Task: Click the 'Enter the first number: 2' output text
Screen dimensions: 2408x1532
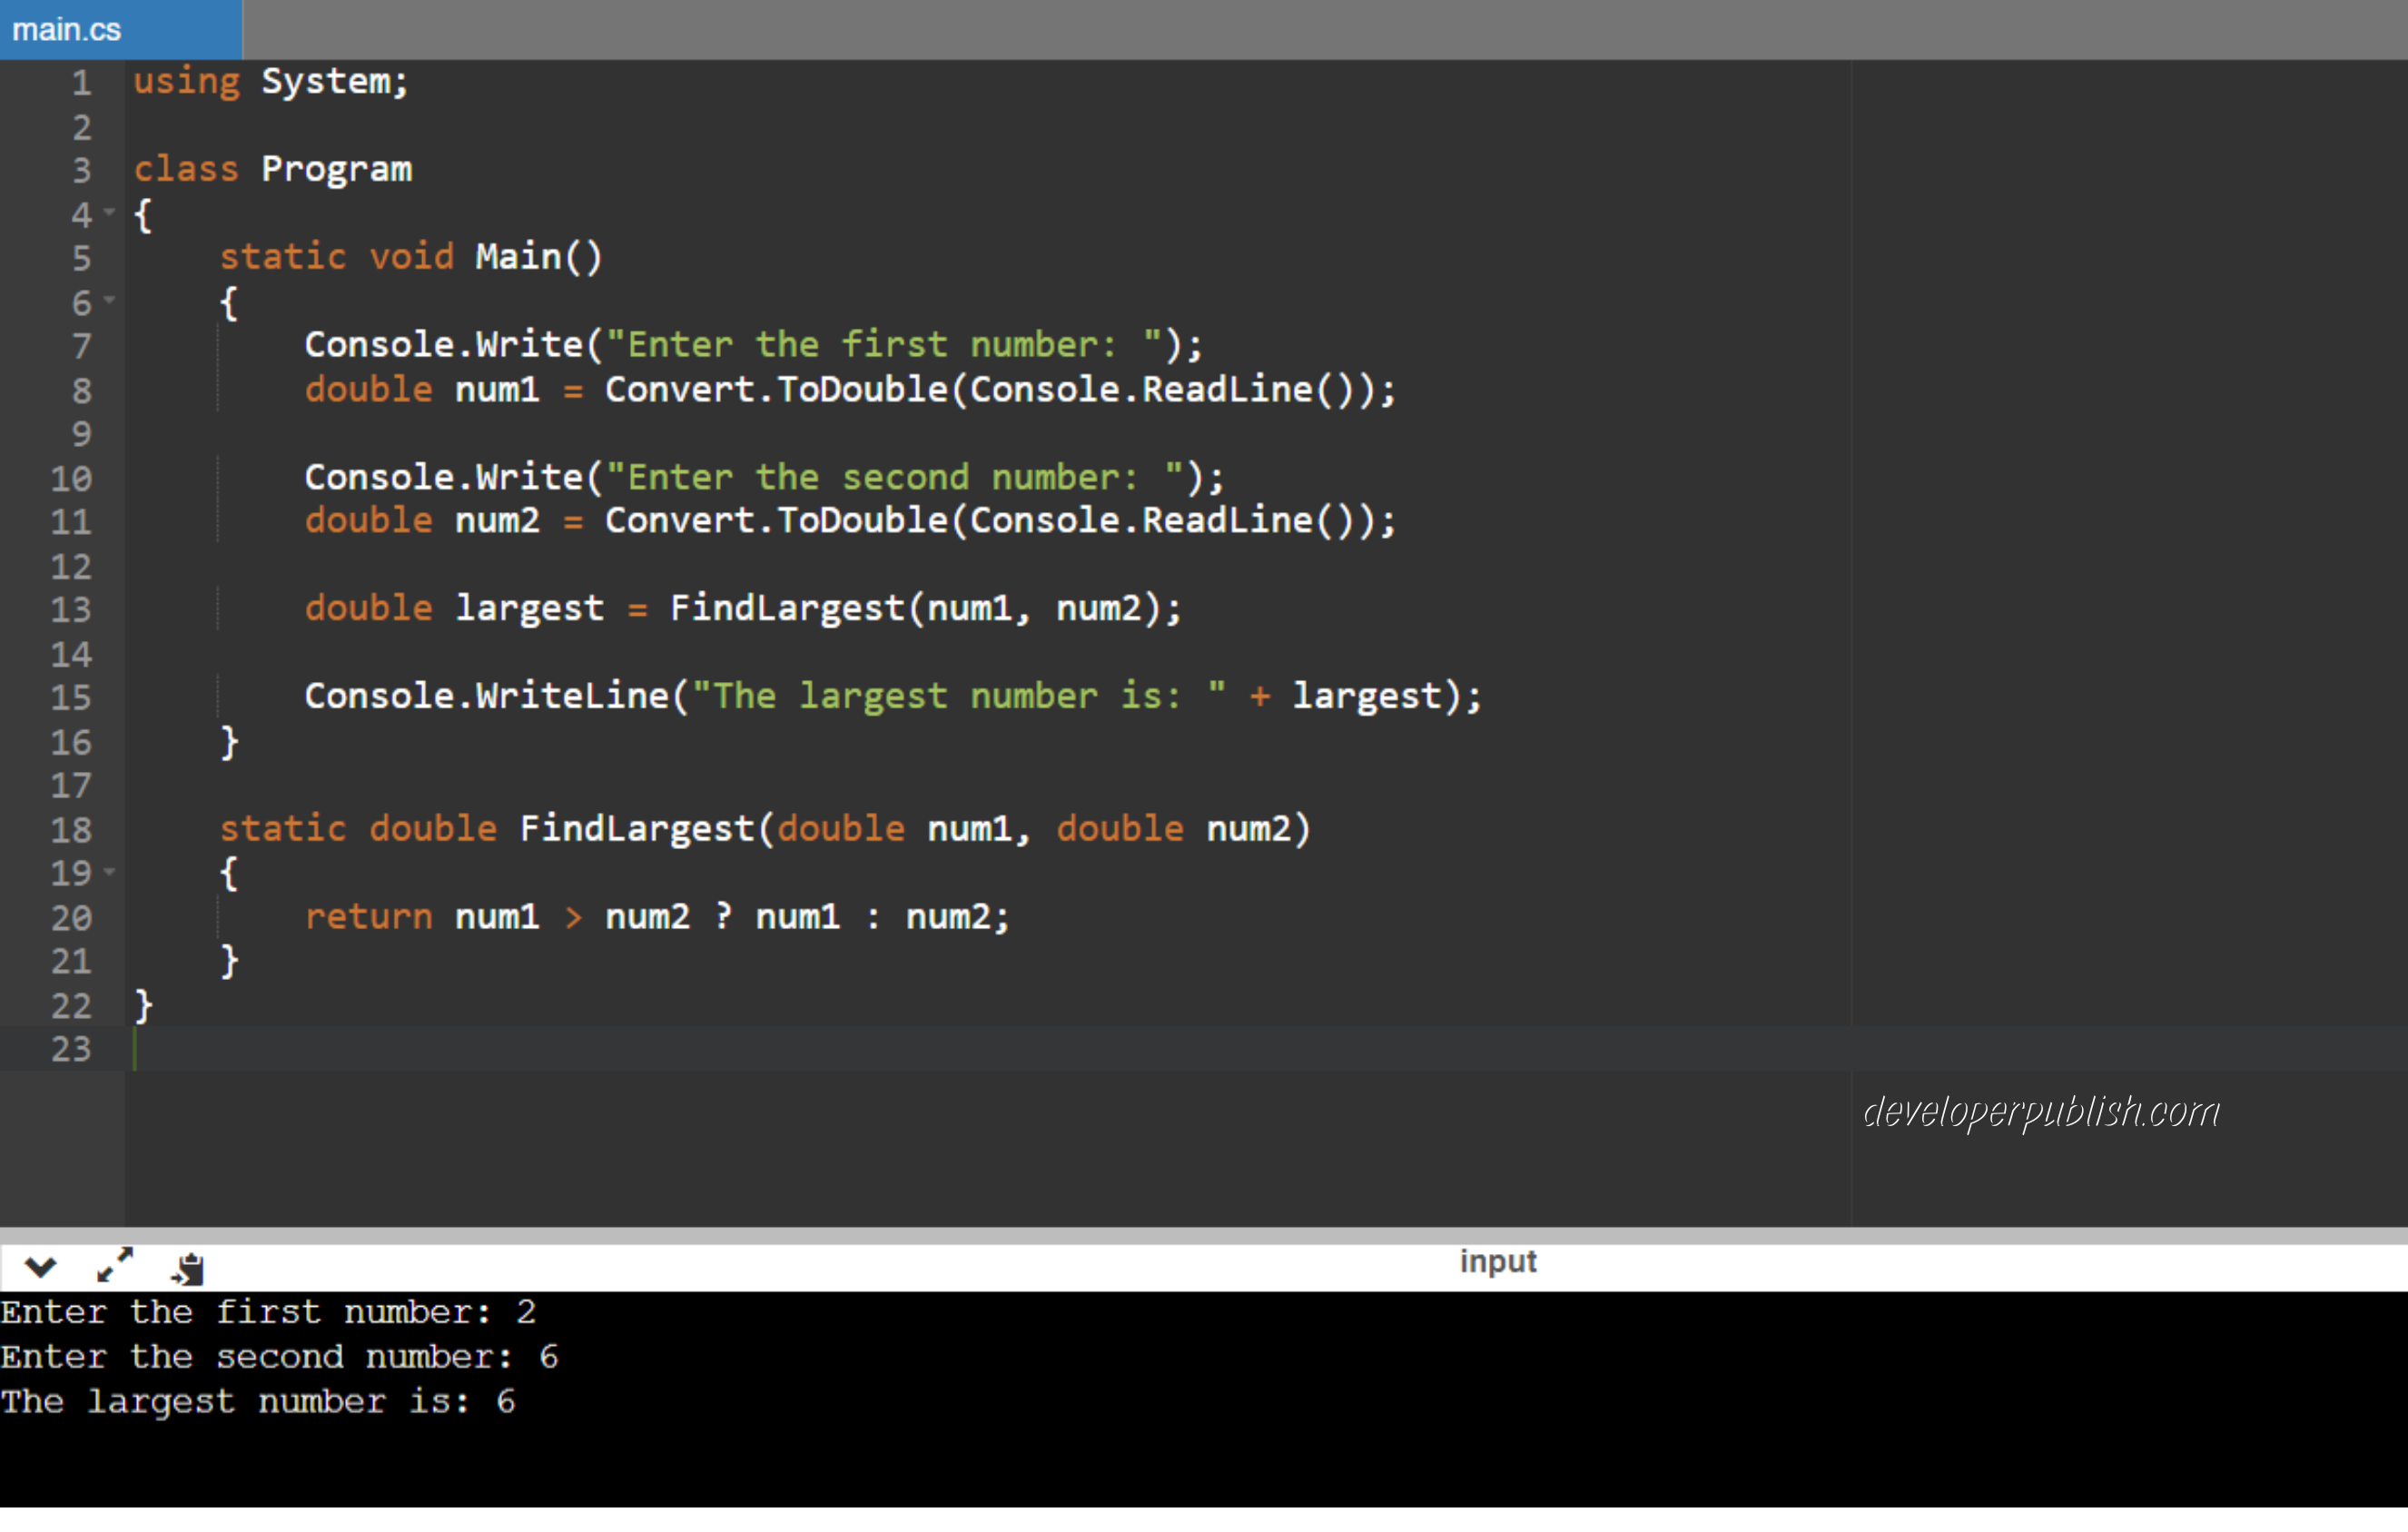Action: (268, 1311)
